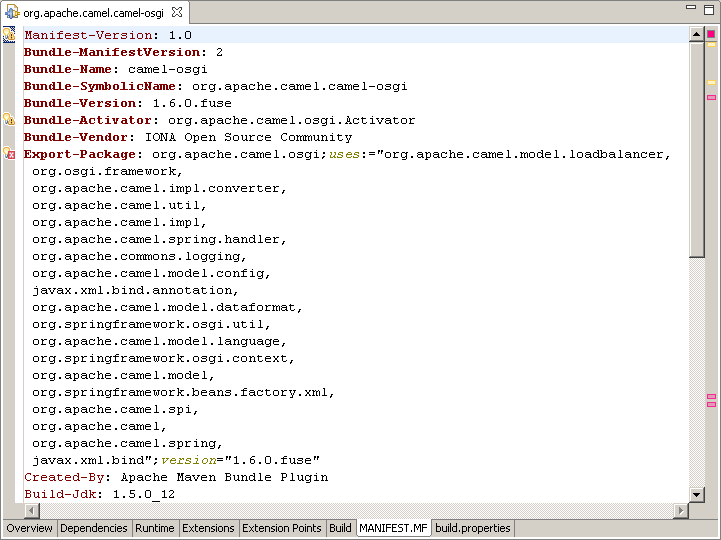Click org.apache.camel.osgi.Activator value
721x540 pixels.
pyautogui.click(x=292, y=120)
